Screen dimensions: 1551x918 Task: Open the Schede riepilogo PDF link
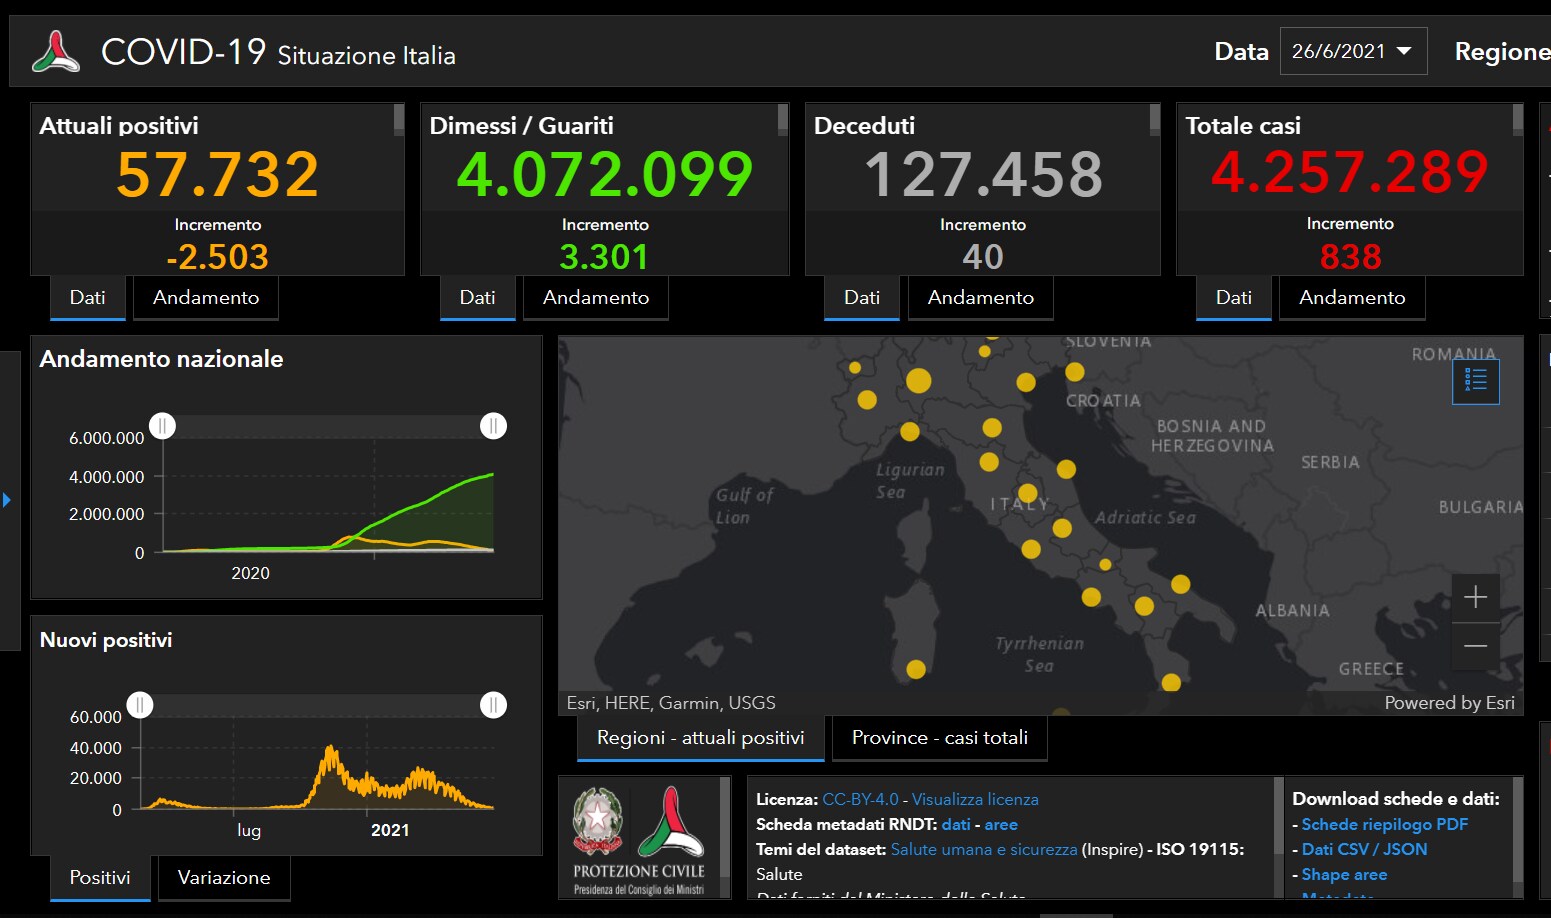click(x=1384, y=824)
